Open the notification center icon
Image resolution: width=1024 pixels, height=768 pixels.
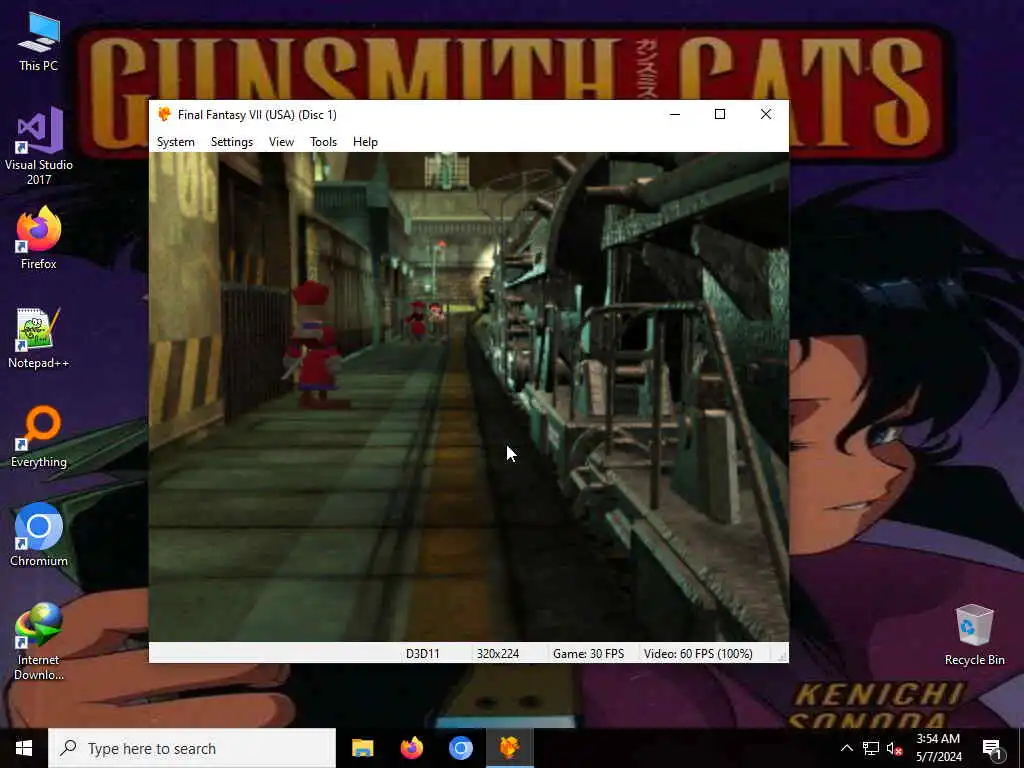coord(993,748)
